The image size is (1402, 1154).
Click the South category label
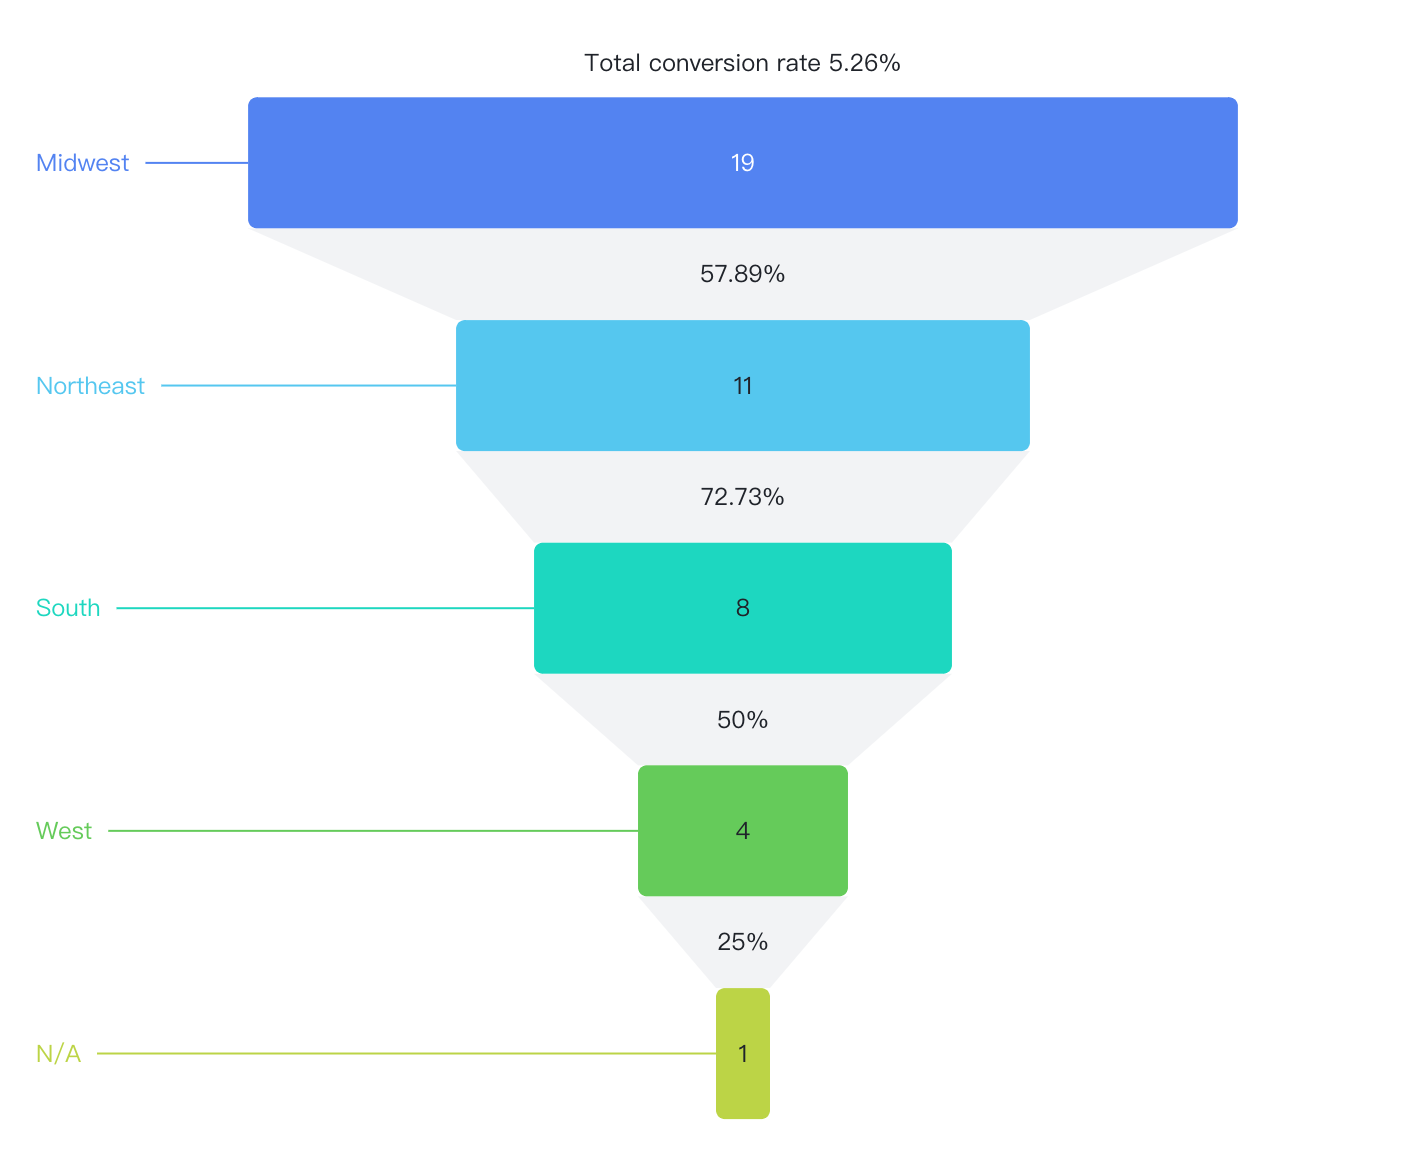coord(68,608)
